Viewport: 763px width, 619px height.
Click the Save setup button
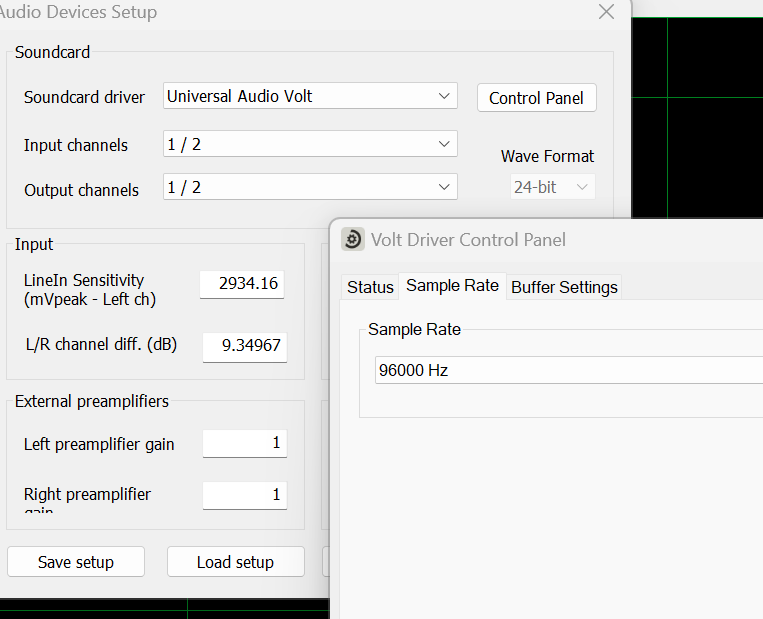(x=76, y=562)
